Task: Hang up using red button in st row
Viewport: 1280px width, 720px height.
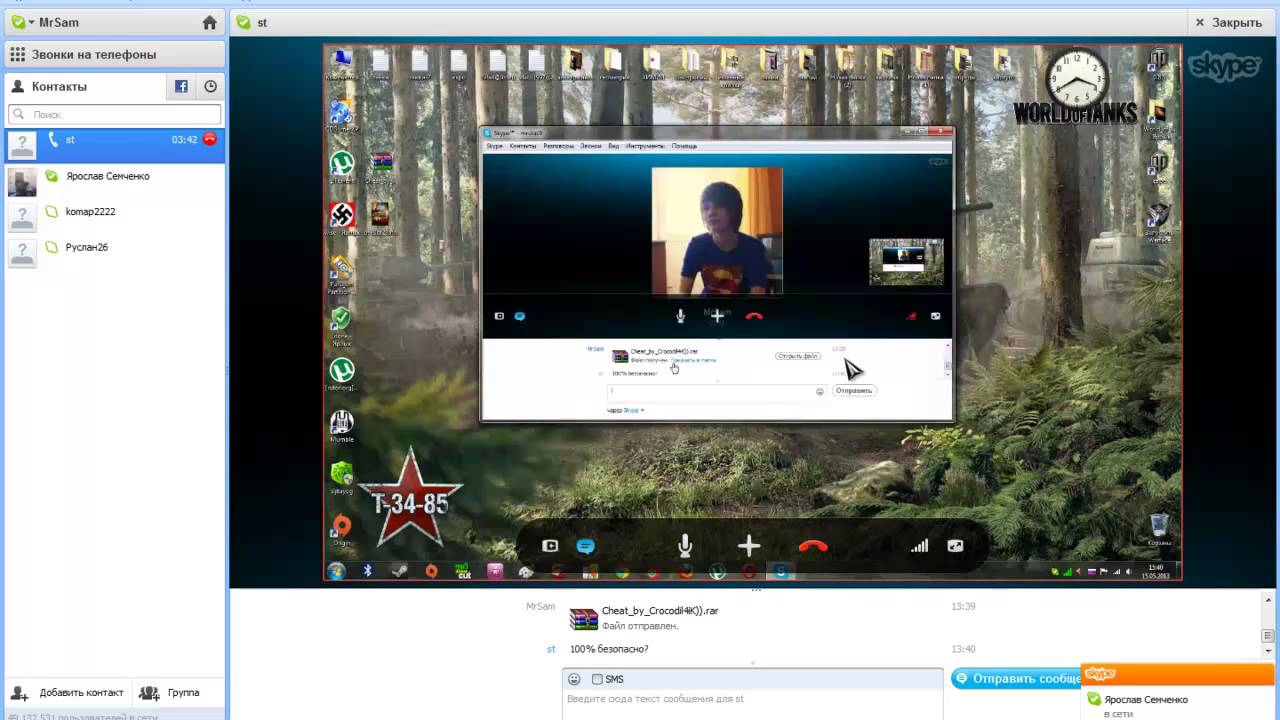Action: pos(209,139)
